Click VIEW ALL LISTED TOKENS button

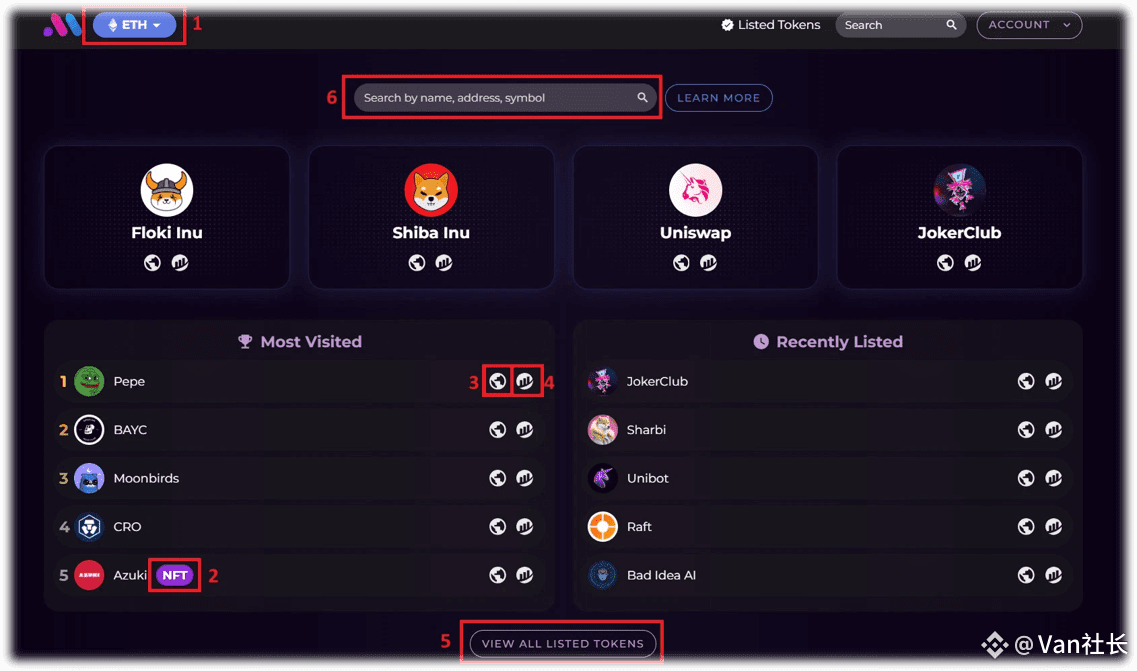pyautogui.click(x=563, y=643)
